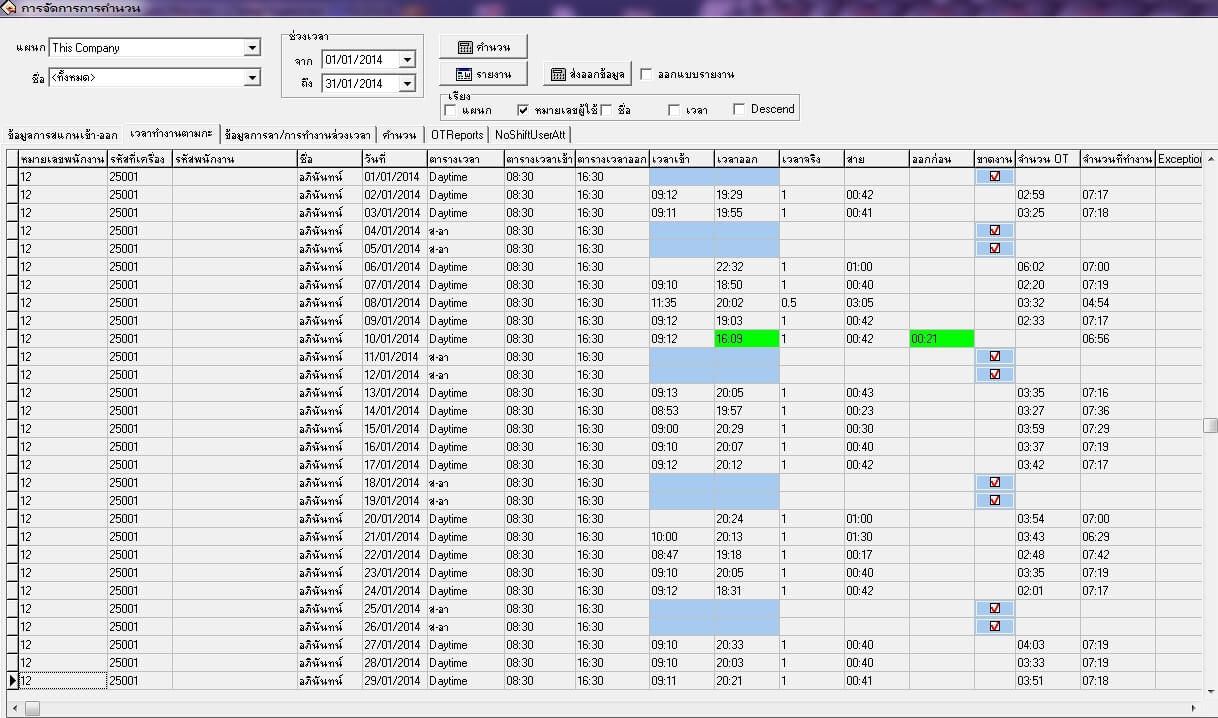This screenshot has width=1218, height=718.
Task: Uncheck the หมายเลขผู้ใช้ sort checkbox
Action: tap(522, 110)
